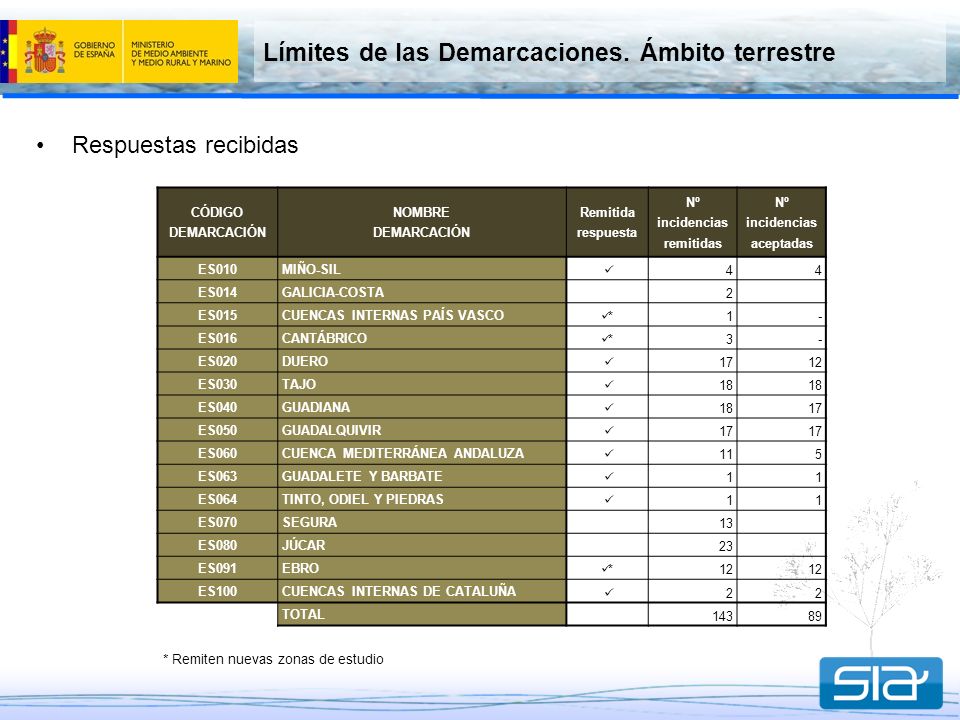Click the starred checkmark in the CANTÁBRICO row

point(607,337)
